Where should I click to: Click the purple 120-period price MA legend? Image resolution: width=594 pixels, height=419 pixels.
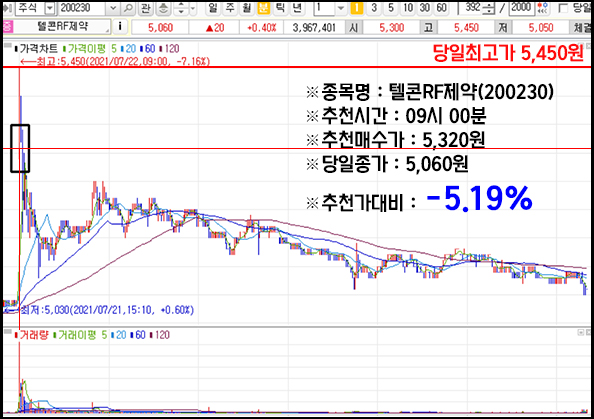170,48
